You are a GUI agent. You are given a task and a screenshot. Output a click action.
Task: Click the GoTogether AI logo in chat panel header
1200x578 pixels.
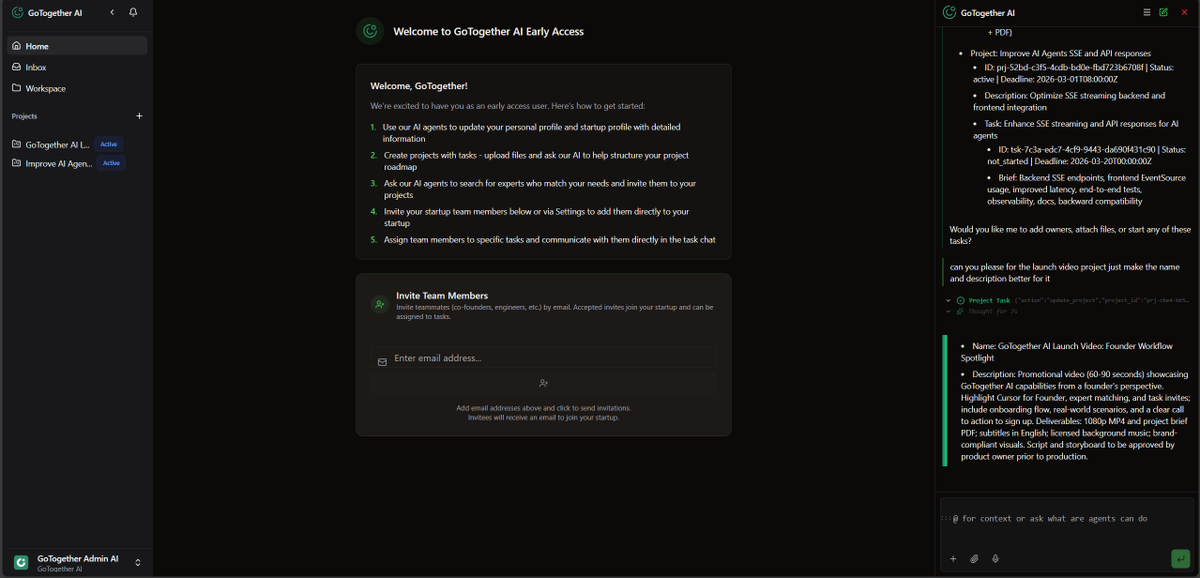[949, 13]
